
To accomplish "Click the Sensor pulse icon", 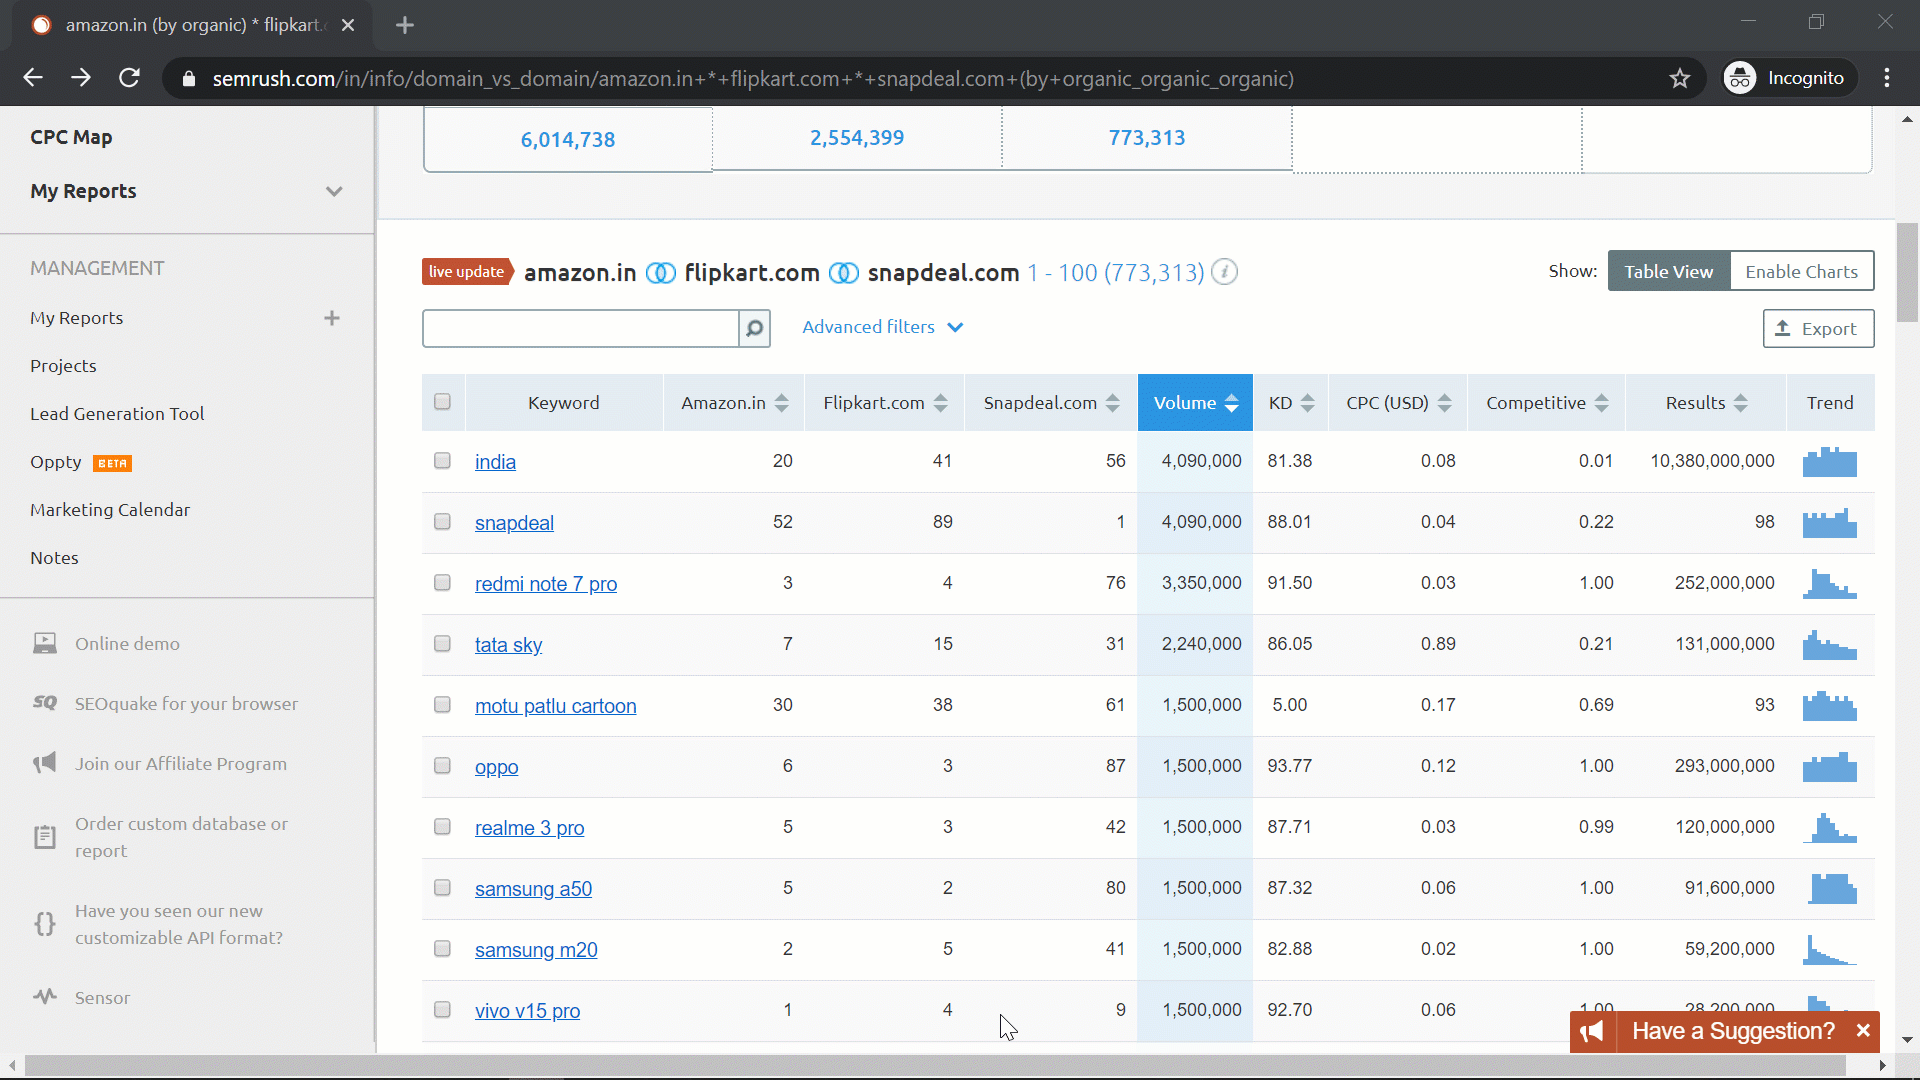I will pyautogui.click(x=45, y=997).
